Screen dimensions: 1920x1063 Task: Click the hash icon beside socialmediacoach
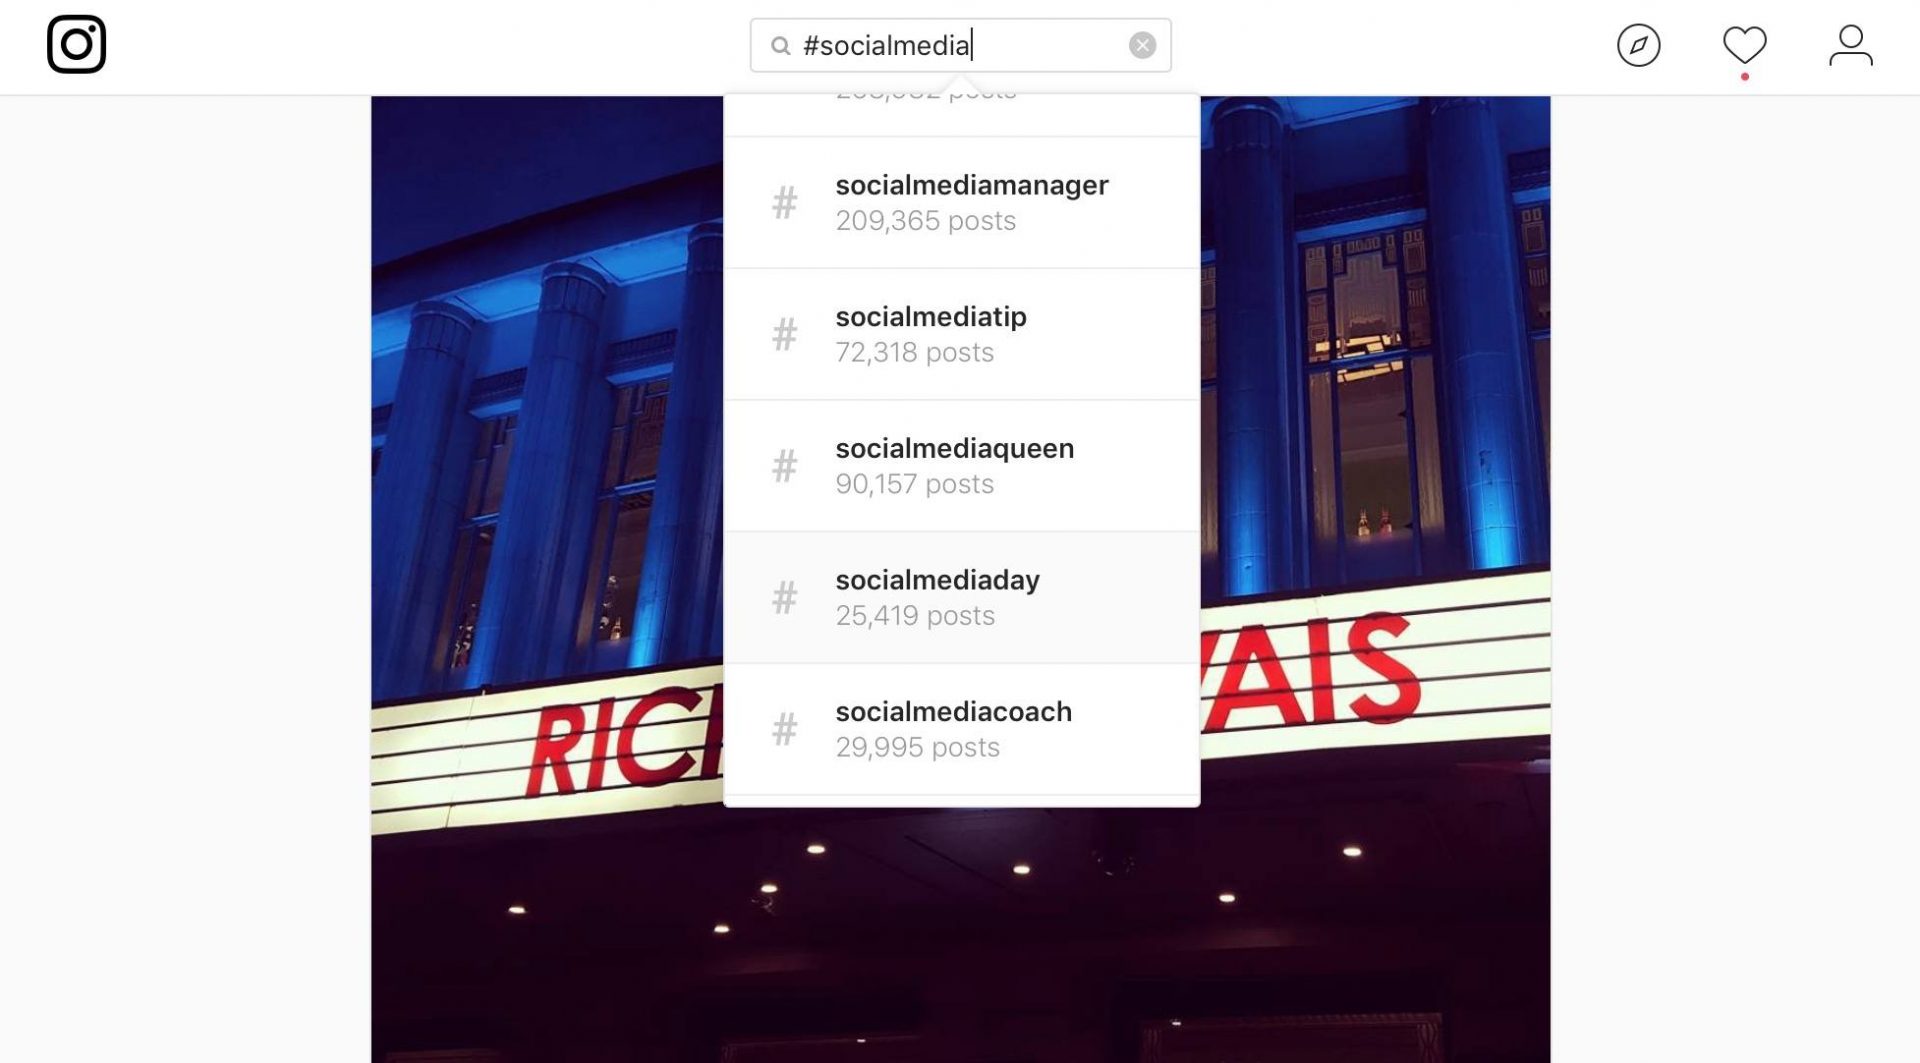point(785,729)
